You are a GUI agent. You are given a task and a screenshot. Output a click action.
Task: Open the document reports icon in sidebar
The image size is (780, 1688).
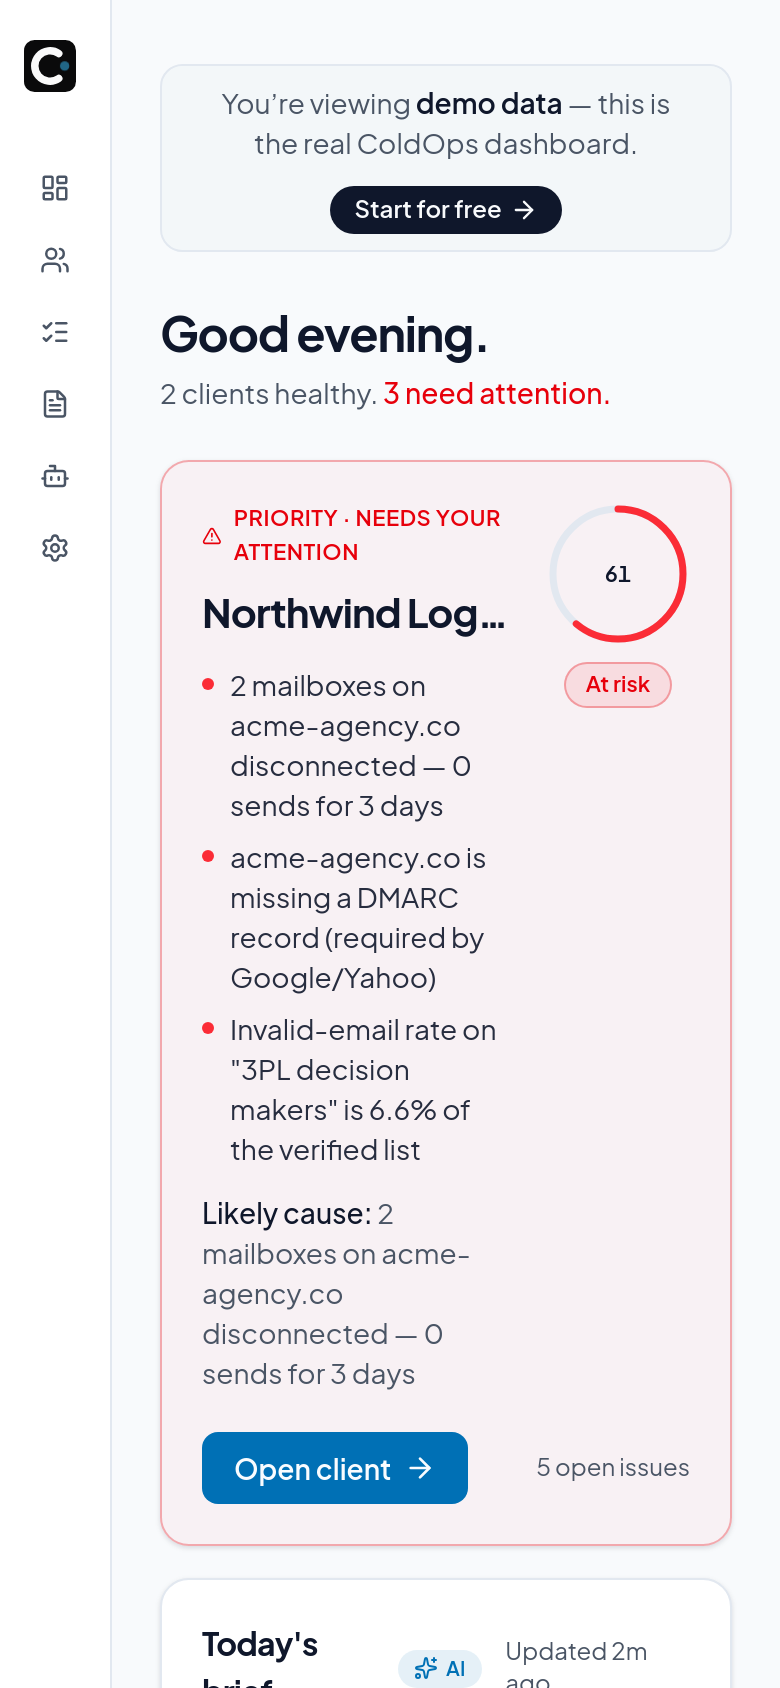coord(55,404)
